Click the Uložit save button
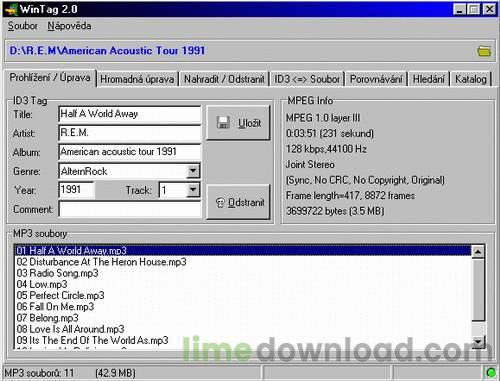 [x=238, y=123]
